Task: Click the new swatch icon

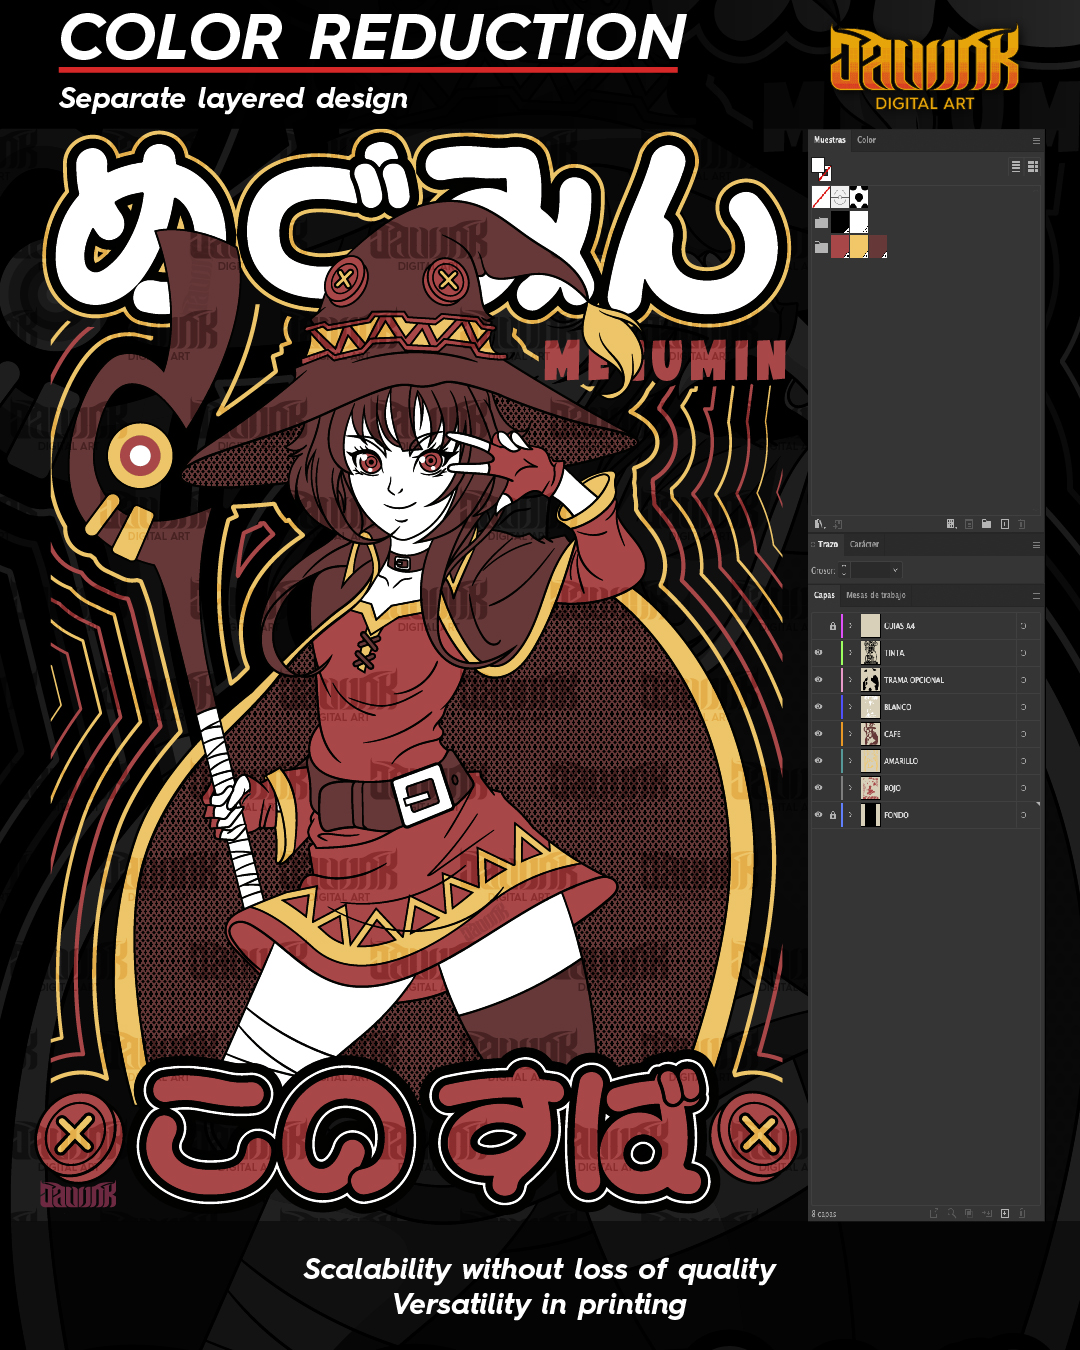Action: click(x=1005, y=524)
